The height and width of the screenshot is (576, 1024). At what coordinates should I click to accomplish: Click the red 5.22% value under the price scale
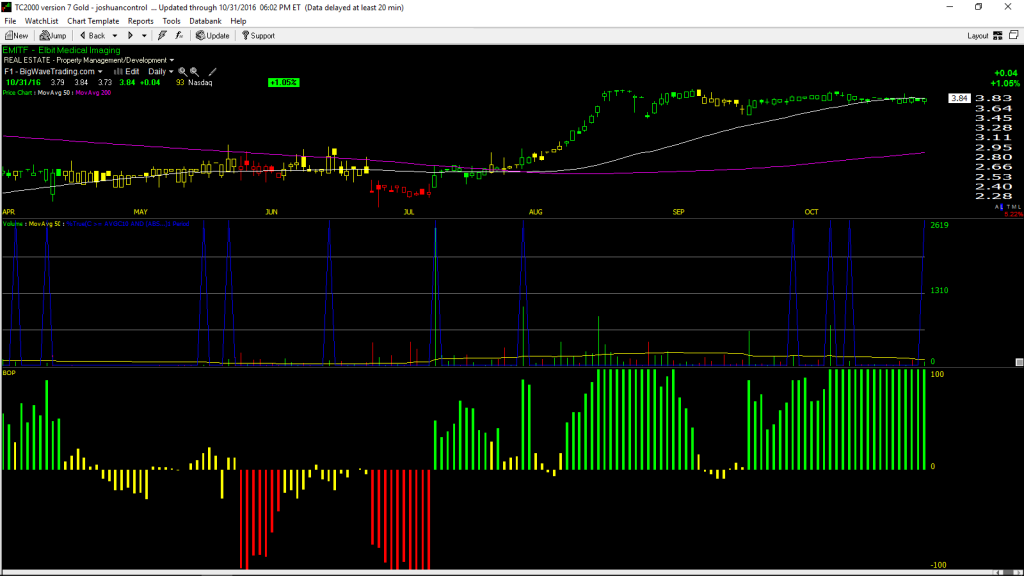(x=1014, y=214)
